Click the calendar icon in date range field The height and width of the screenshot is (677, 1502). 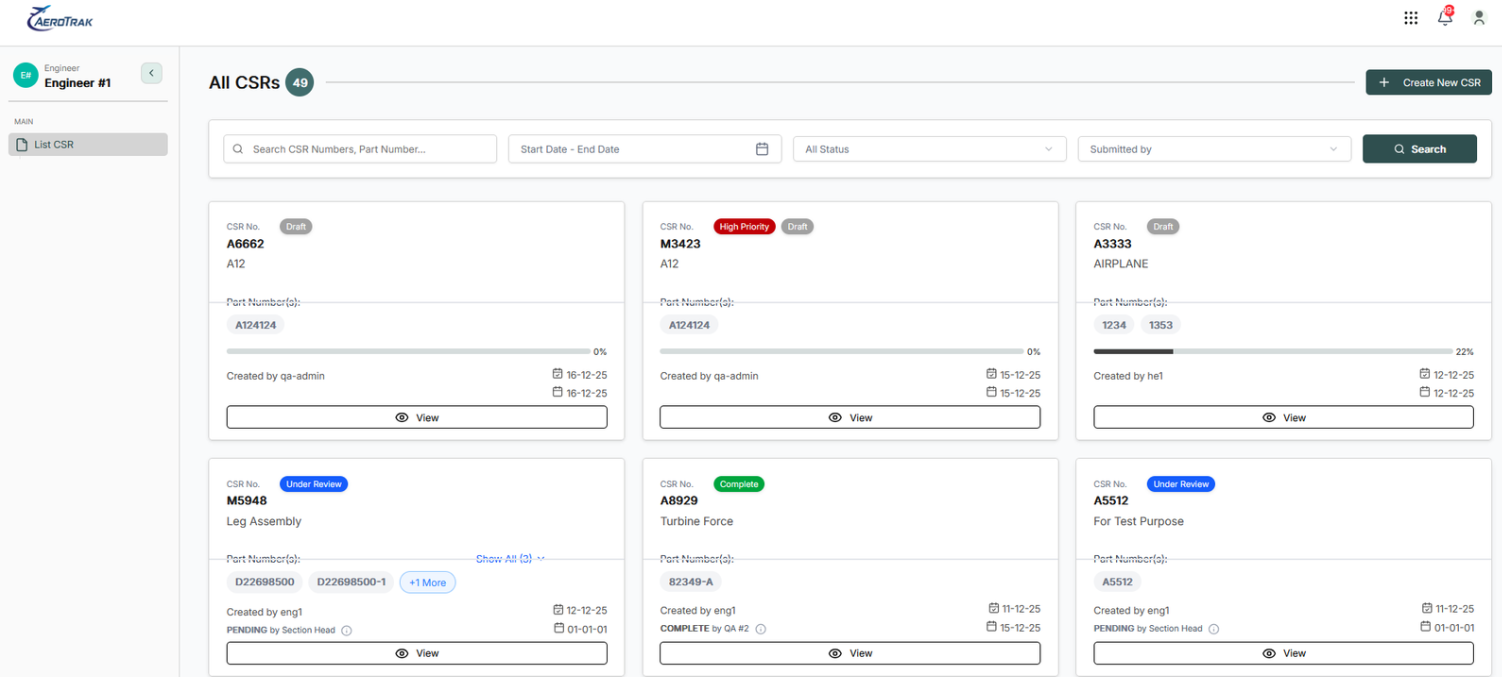[762, 149]
